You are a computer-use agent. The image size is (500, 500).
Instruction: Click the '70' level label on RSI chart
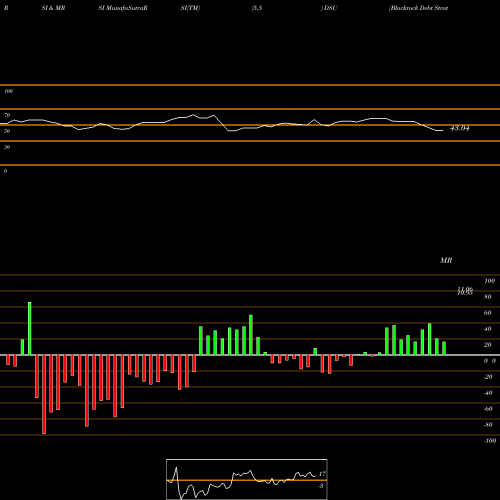tap(7, 115)
